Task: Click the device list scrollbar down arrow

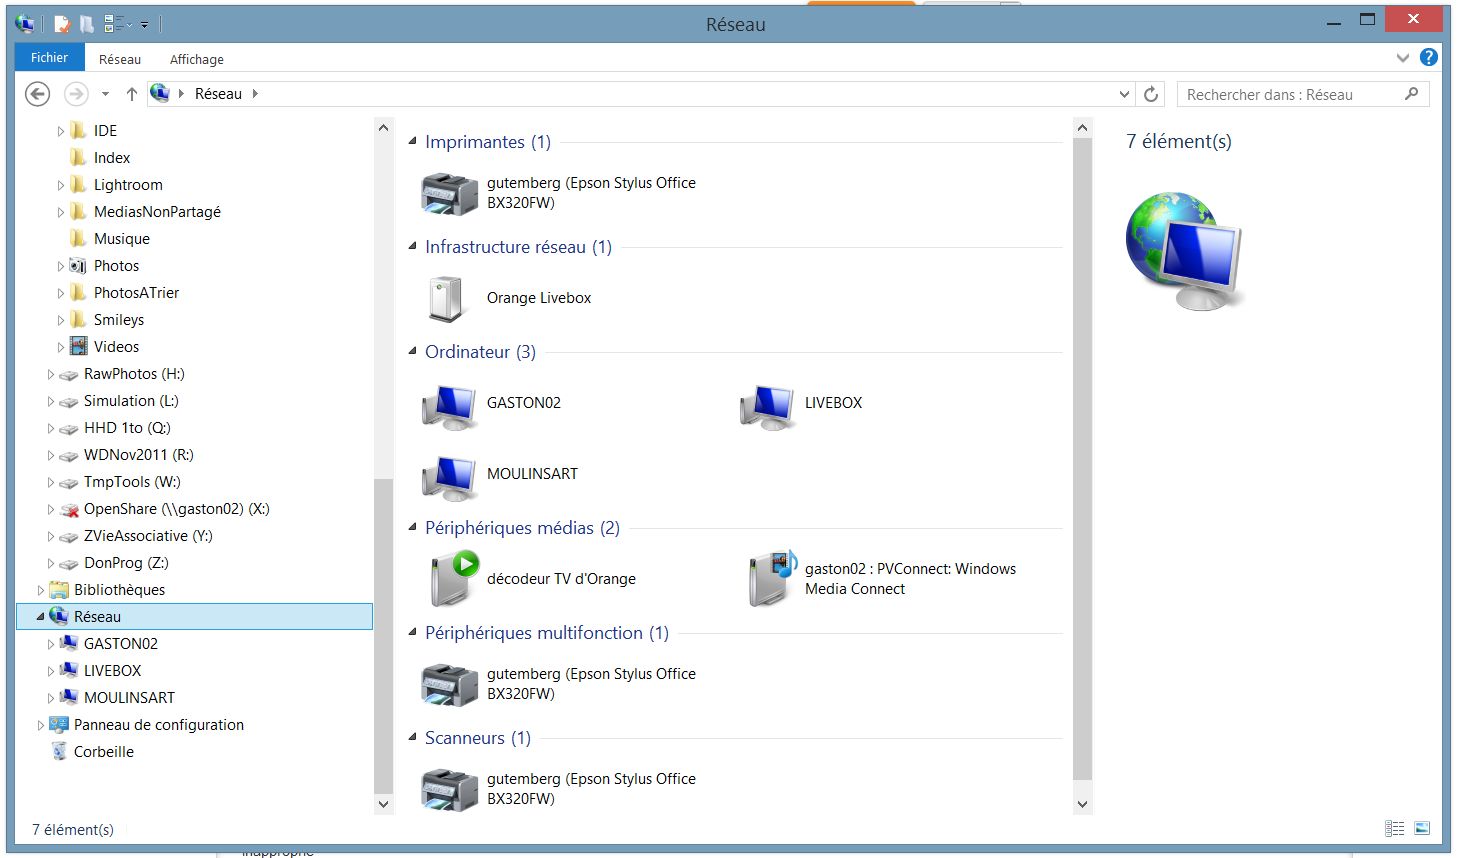Action: [x=1082, y=804]
